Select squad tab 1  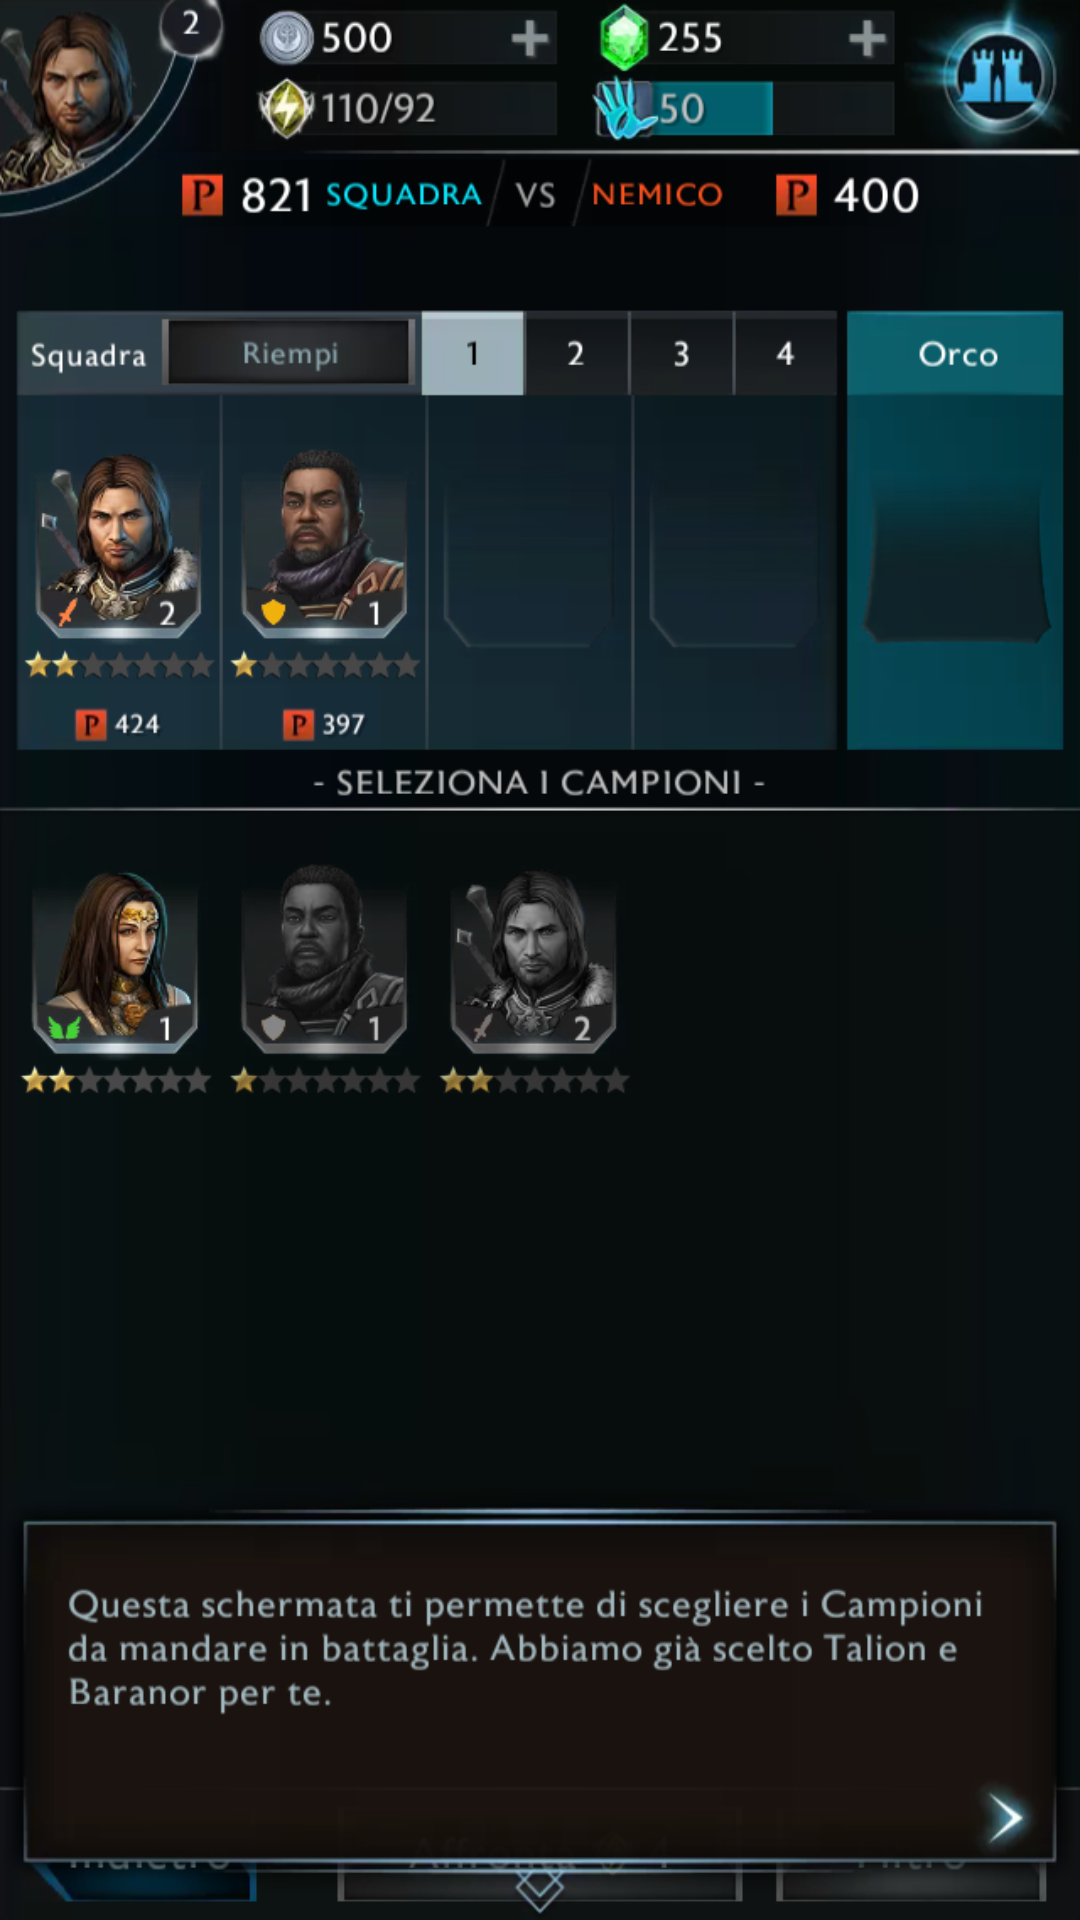473,353
